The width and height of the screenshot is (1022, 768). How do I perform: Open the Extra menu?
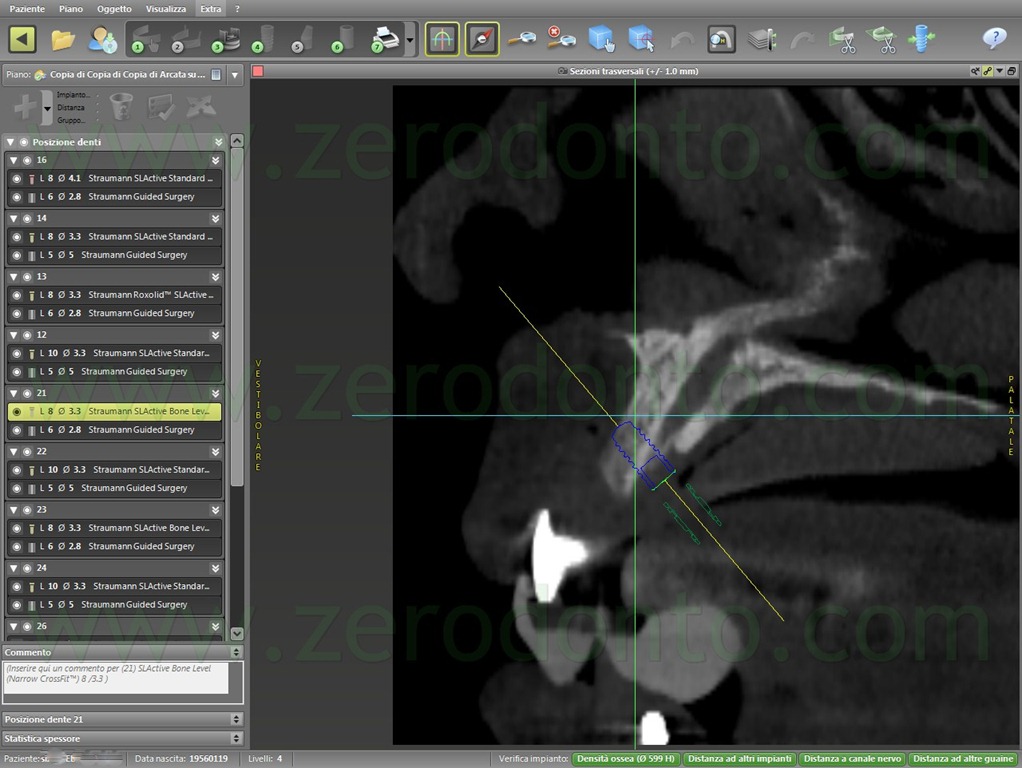211,9
